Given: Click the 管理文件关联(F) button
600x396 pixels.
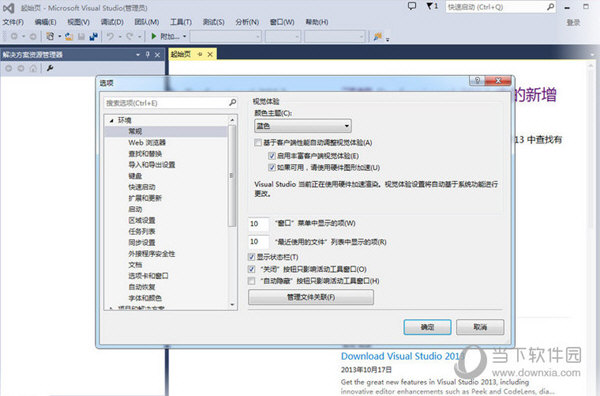Looking at the screenshot, I should [x=311, y=297].
